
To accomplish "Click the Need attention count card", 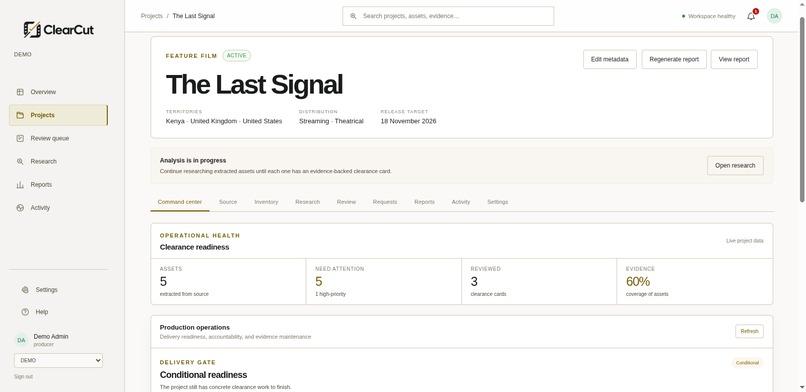I will coord(383,282).
